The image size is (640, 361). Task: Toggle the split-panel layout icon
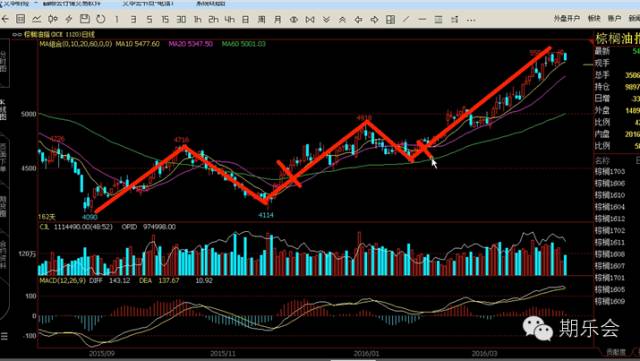390,19
